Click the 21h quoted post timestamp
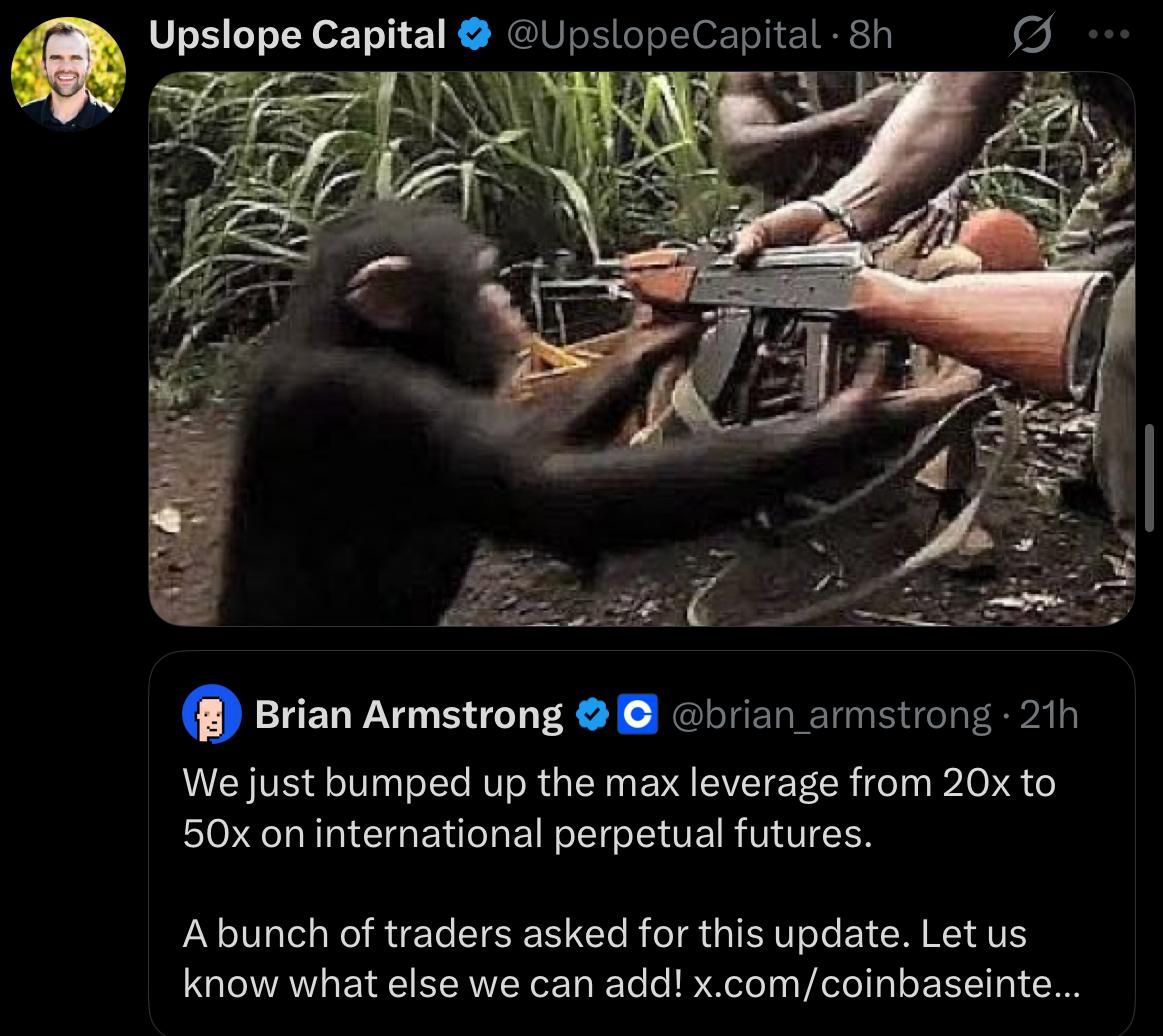 pos(1049,715)
